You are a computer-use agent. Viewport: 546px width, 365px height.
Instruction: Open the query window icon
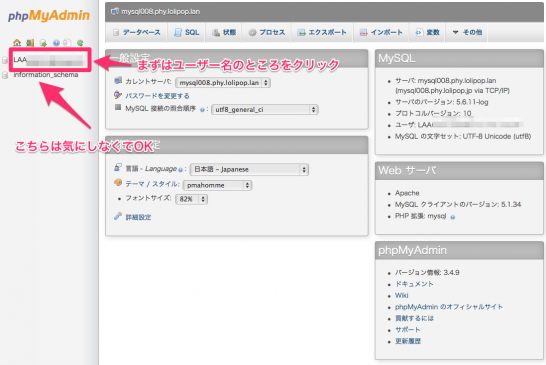(x=43, y=43)
